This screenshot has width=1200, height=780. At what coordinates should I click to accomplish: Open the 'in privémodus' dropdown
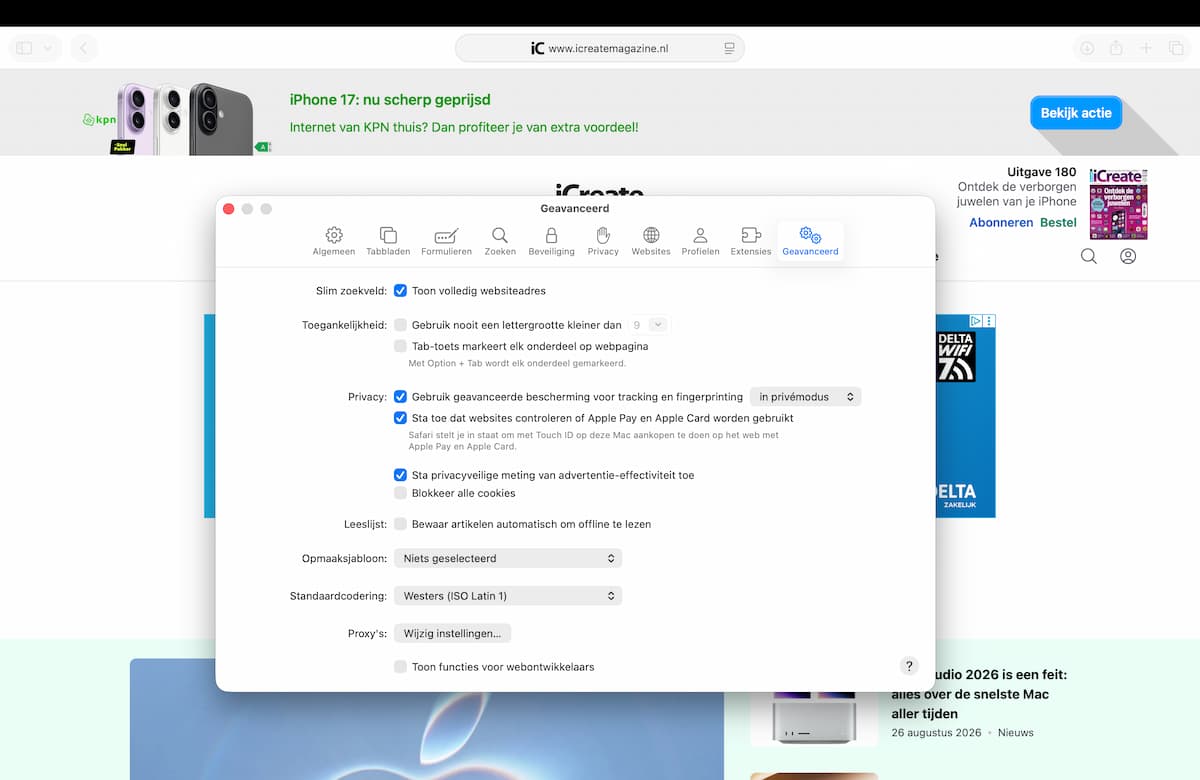806,397
